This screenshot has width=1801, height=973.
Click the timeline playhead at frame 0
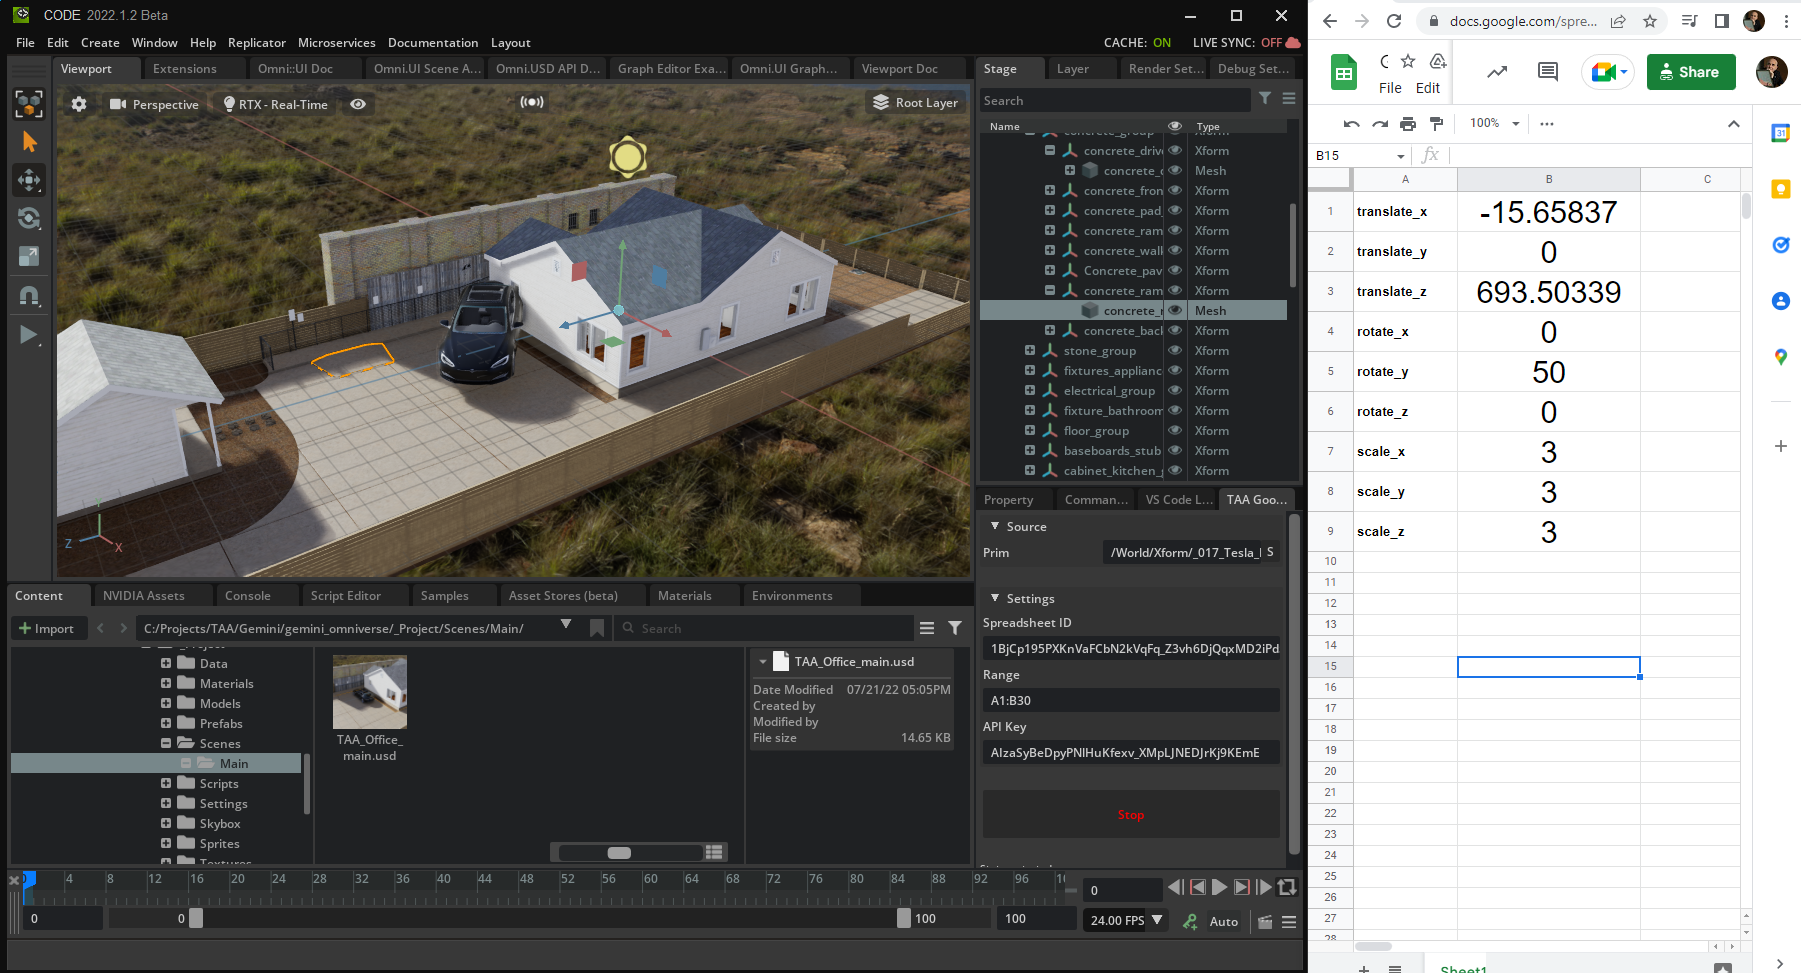pyautogui.click(x=29, y=880)
